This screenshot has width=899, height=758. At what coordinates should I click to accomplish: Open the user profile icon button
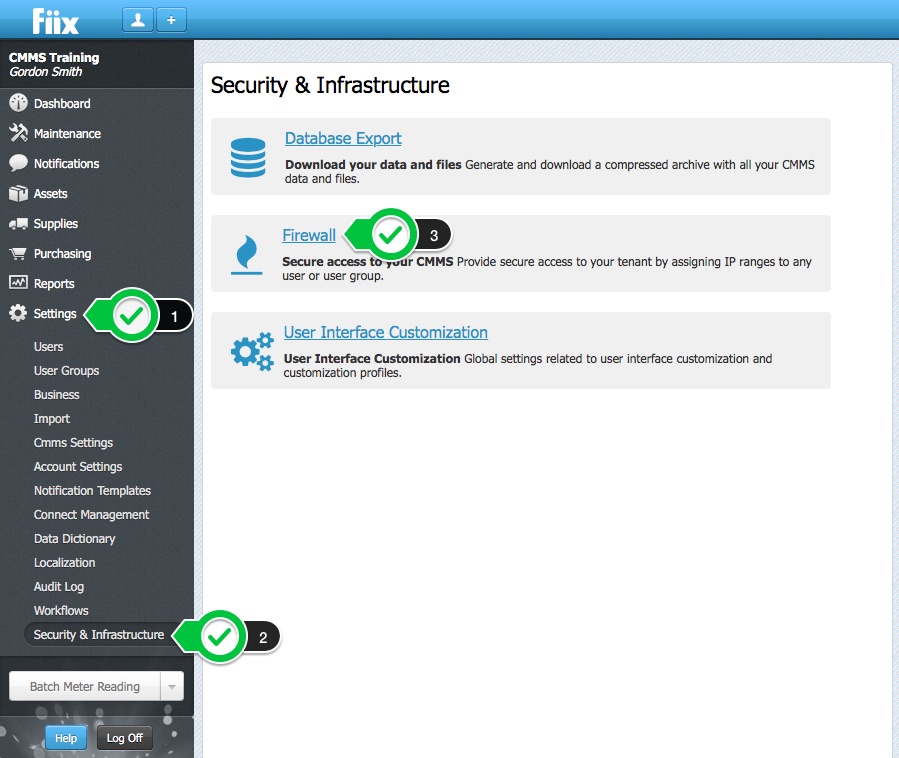pyautogui.click(x=138, y=20)
